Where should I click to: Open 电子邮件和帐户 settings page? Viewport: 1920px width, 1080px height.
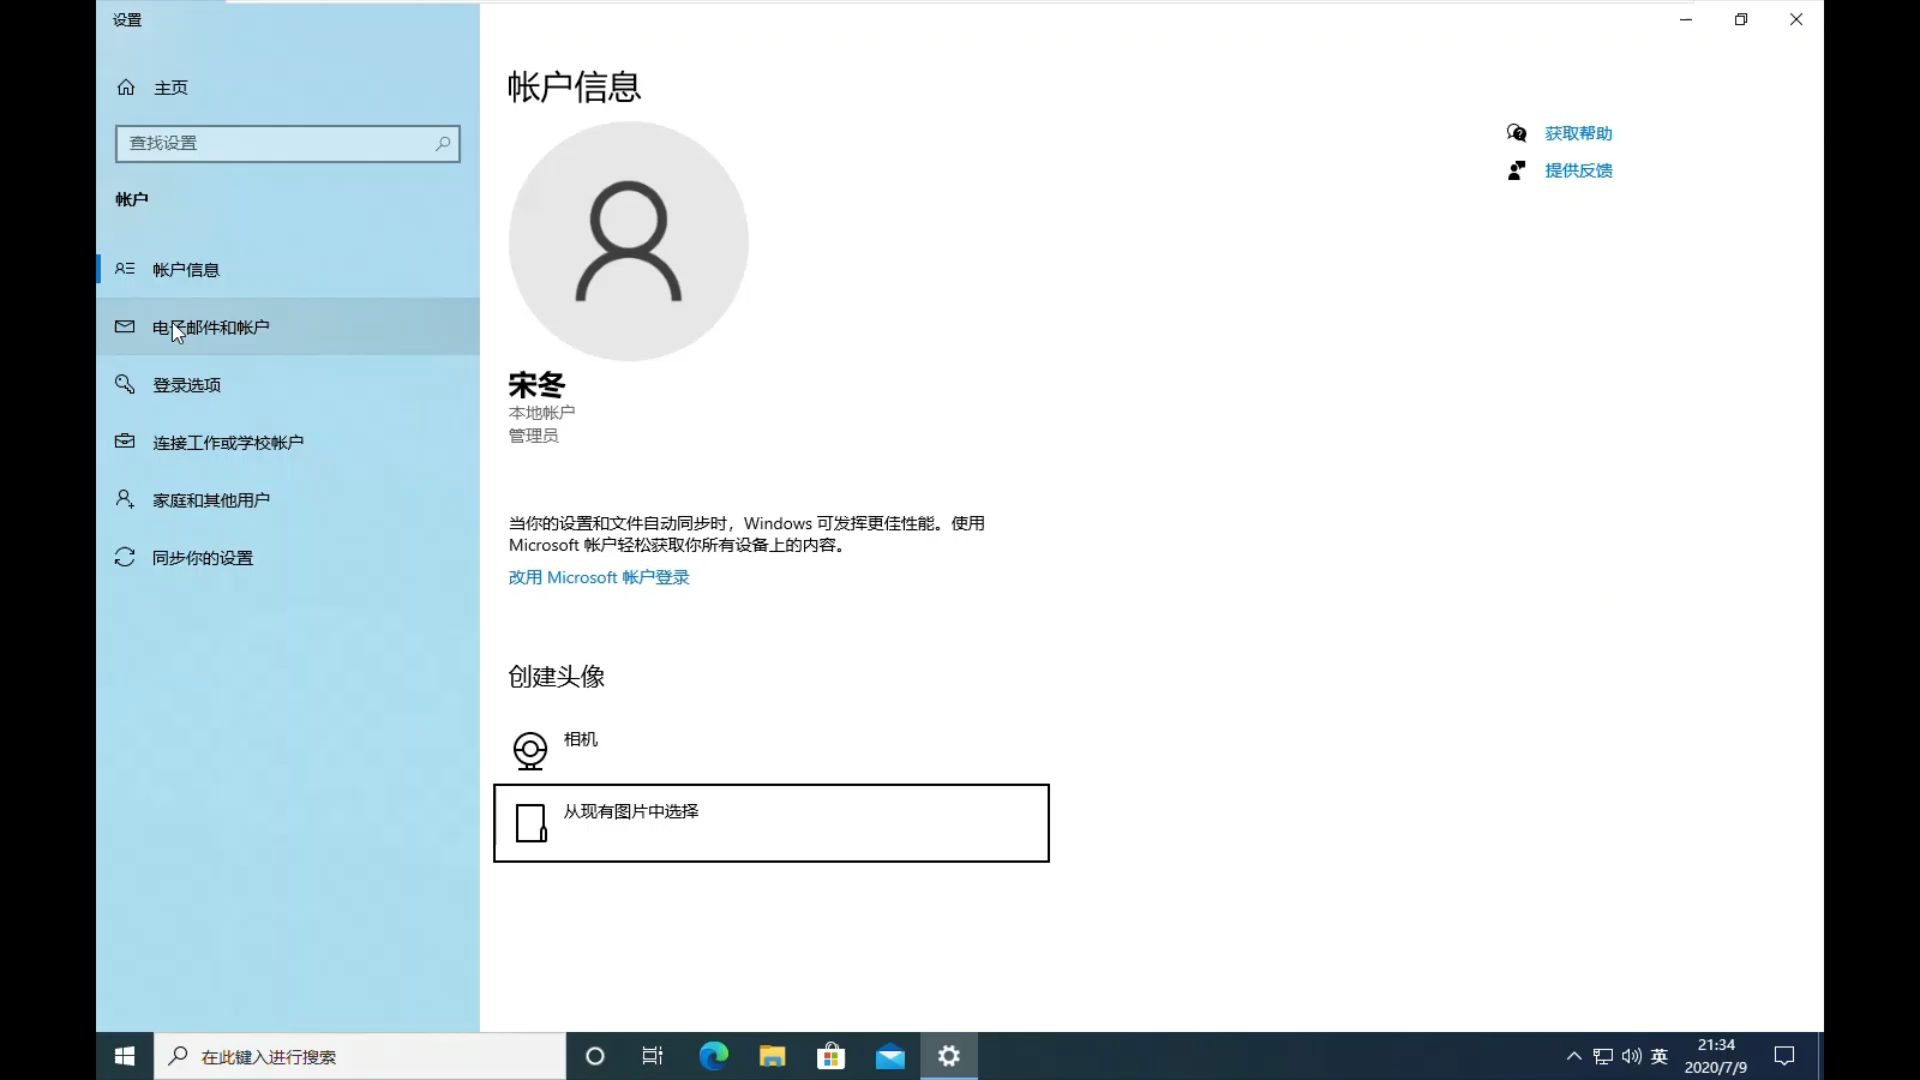(x=288, y=326)
